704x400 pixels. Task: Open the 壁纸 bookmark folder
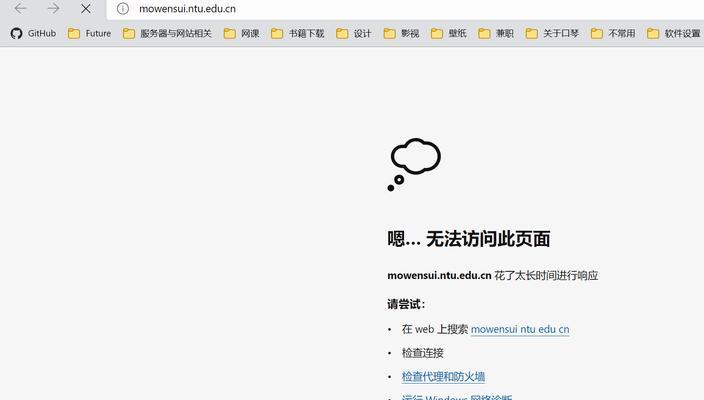tap(449, 33)
